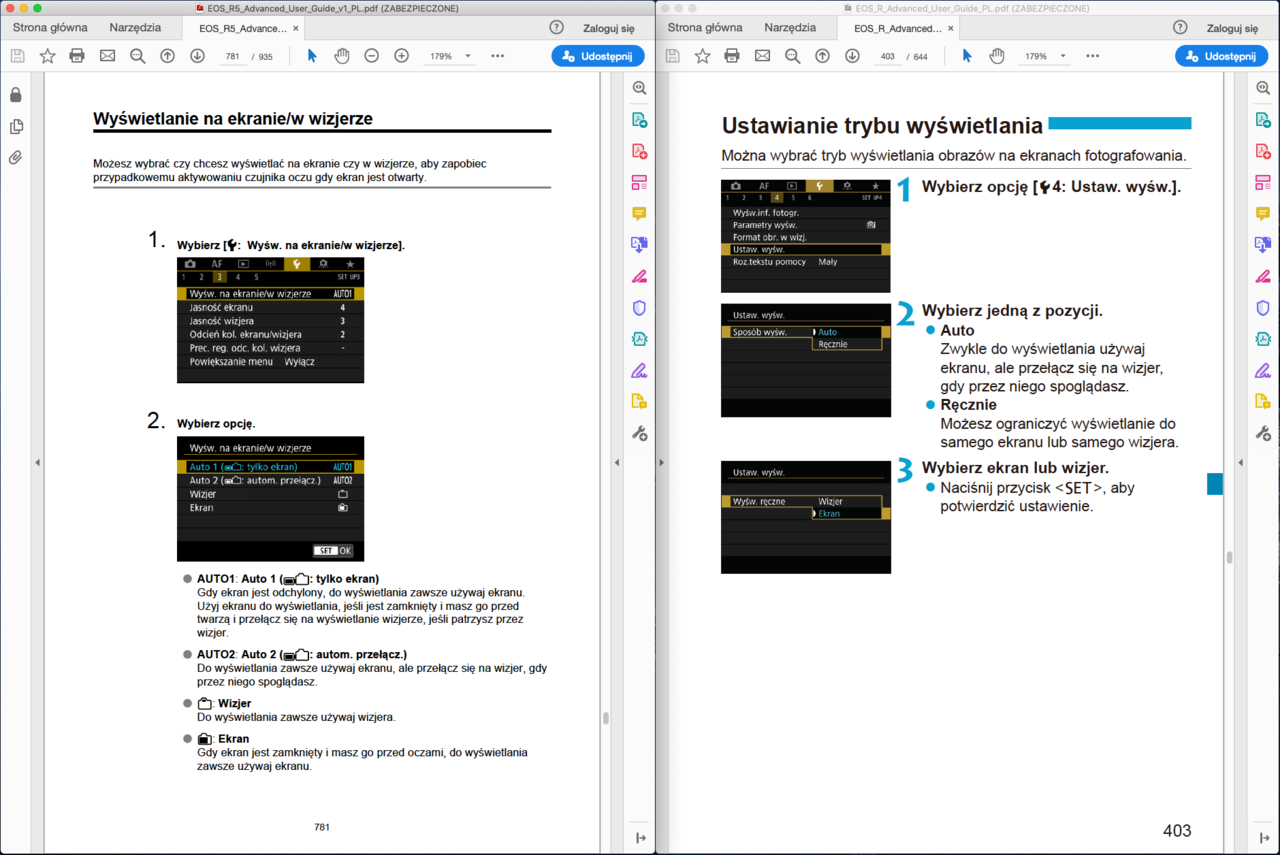The image size is (1280, 855).
Task: Open Comment tool in EOS_R right pane
Action: (x=1263, y=214)
